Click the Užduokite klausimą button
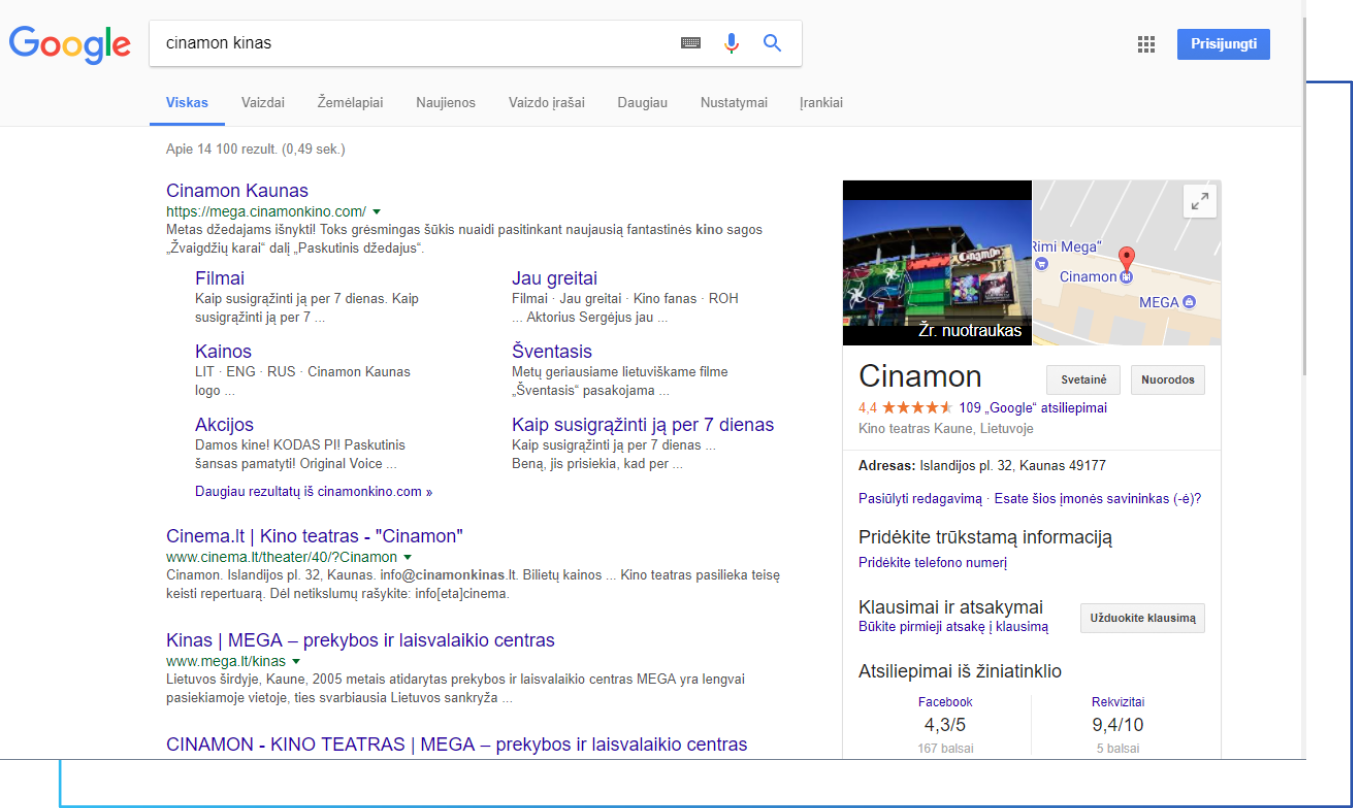 point(1142,618)
